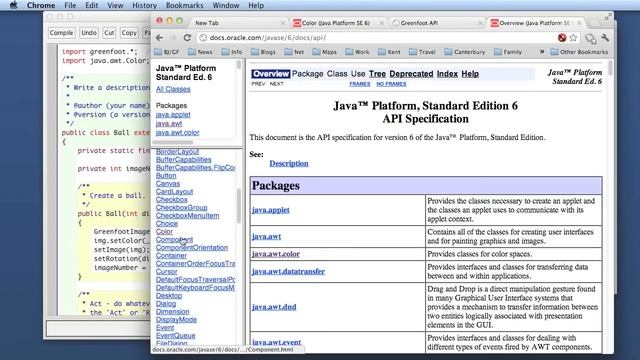The image size is (640, 360).
Task: Open java.awt.datatransfer in the Packages table
Action: pyautogui.click(x=288, y=271)
